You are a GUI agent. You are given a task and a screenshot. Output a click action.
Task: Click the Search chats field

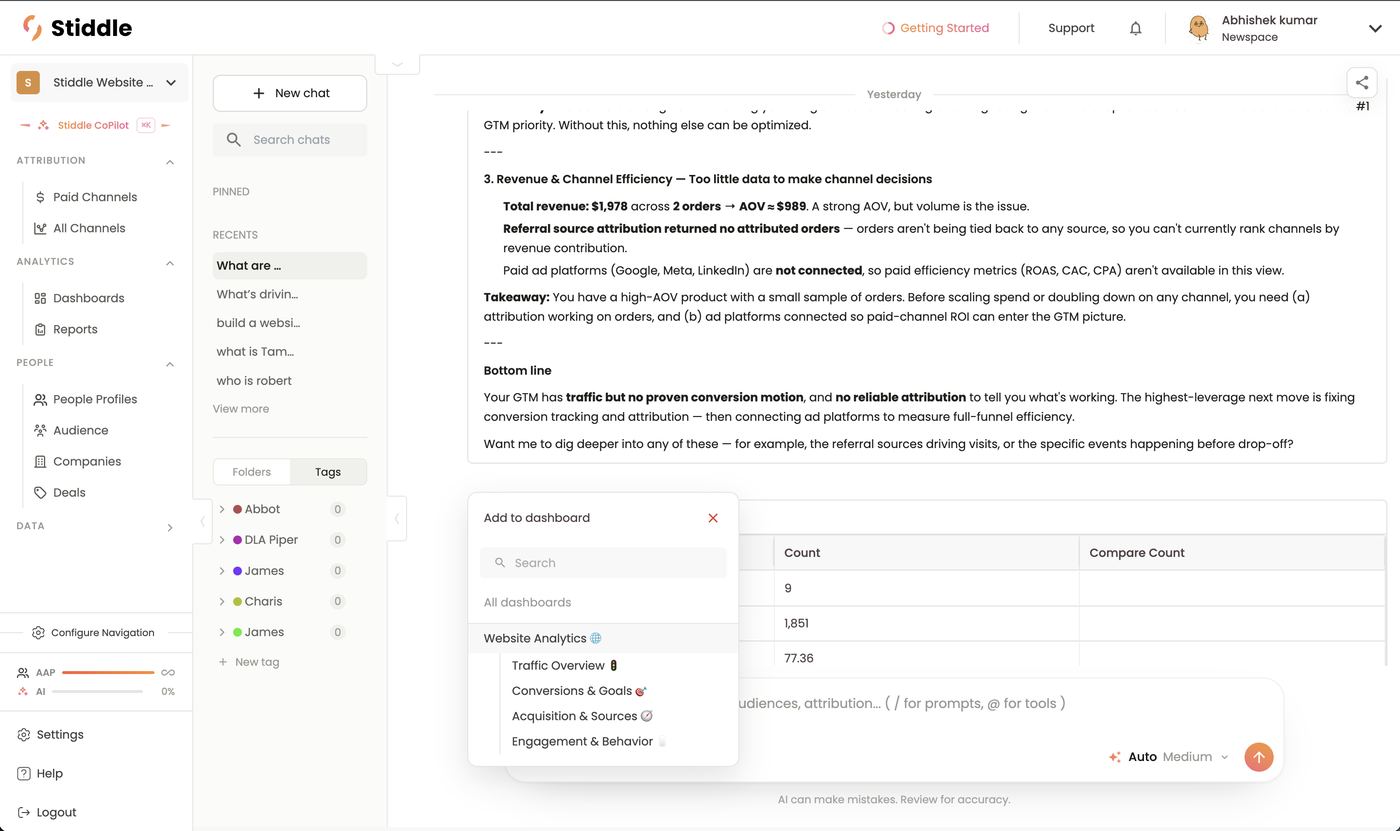coord(290,140)
